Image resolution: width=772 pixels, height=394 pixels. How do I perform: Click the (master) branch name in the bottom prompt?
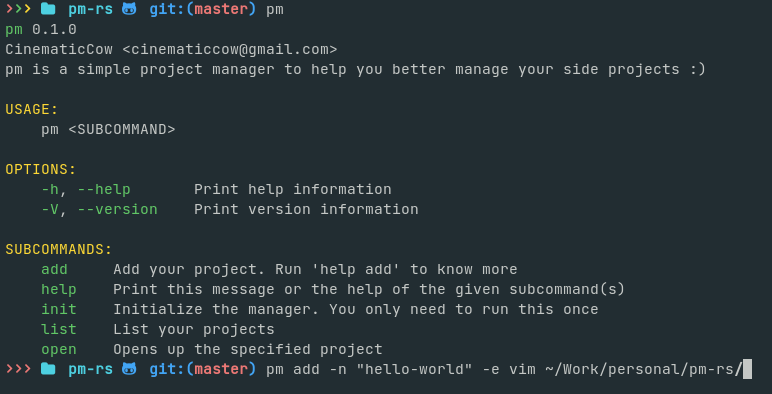coord(221,369)
